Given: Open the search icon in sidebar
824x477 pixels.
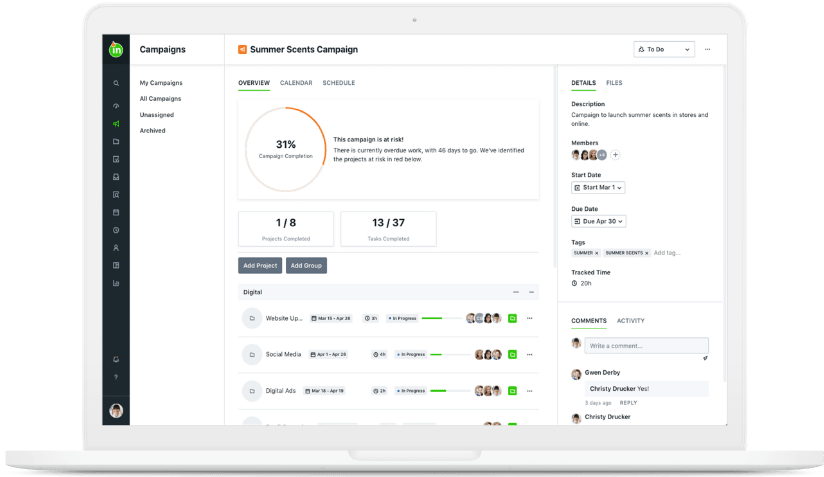Looking at the screenshot, I should tap(116, 83).
